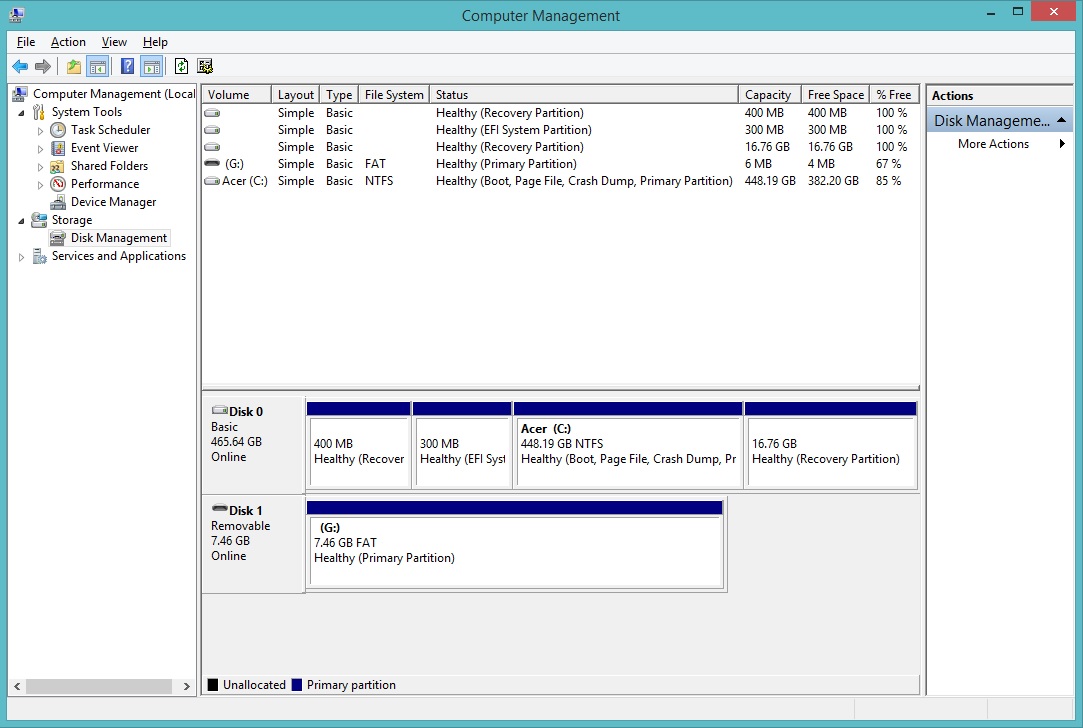Viewport: 1083px width, 728px height.
Task: Toggle the Show/Hide Action Pane toolbar icon
Action: click(x=151, y=66)
